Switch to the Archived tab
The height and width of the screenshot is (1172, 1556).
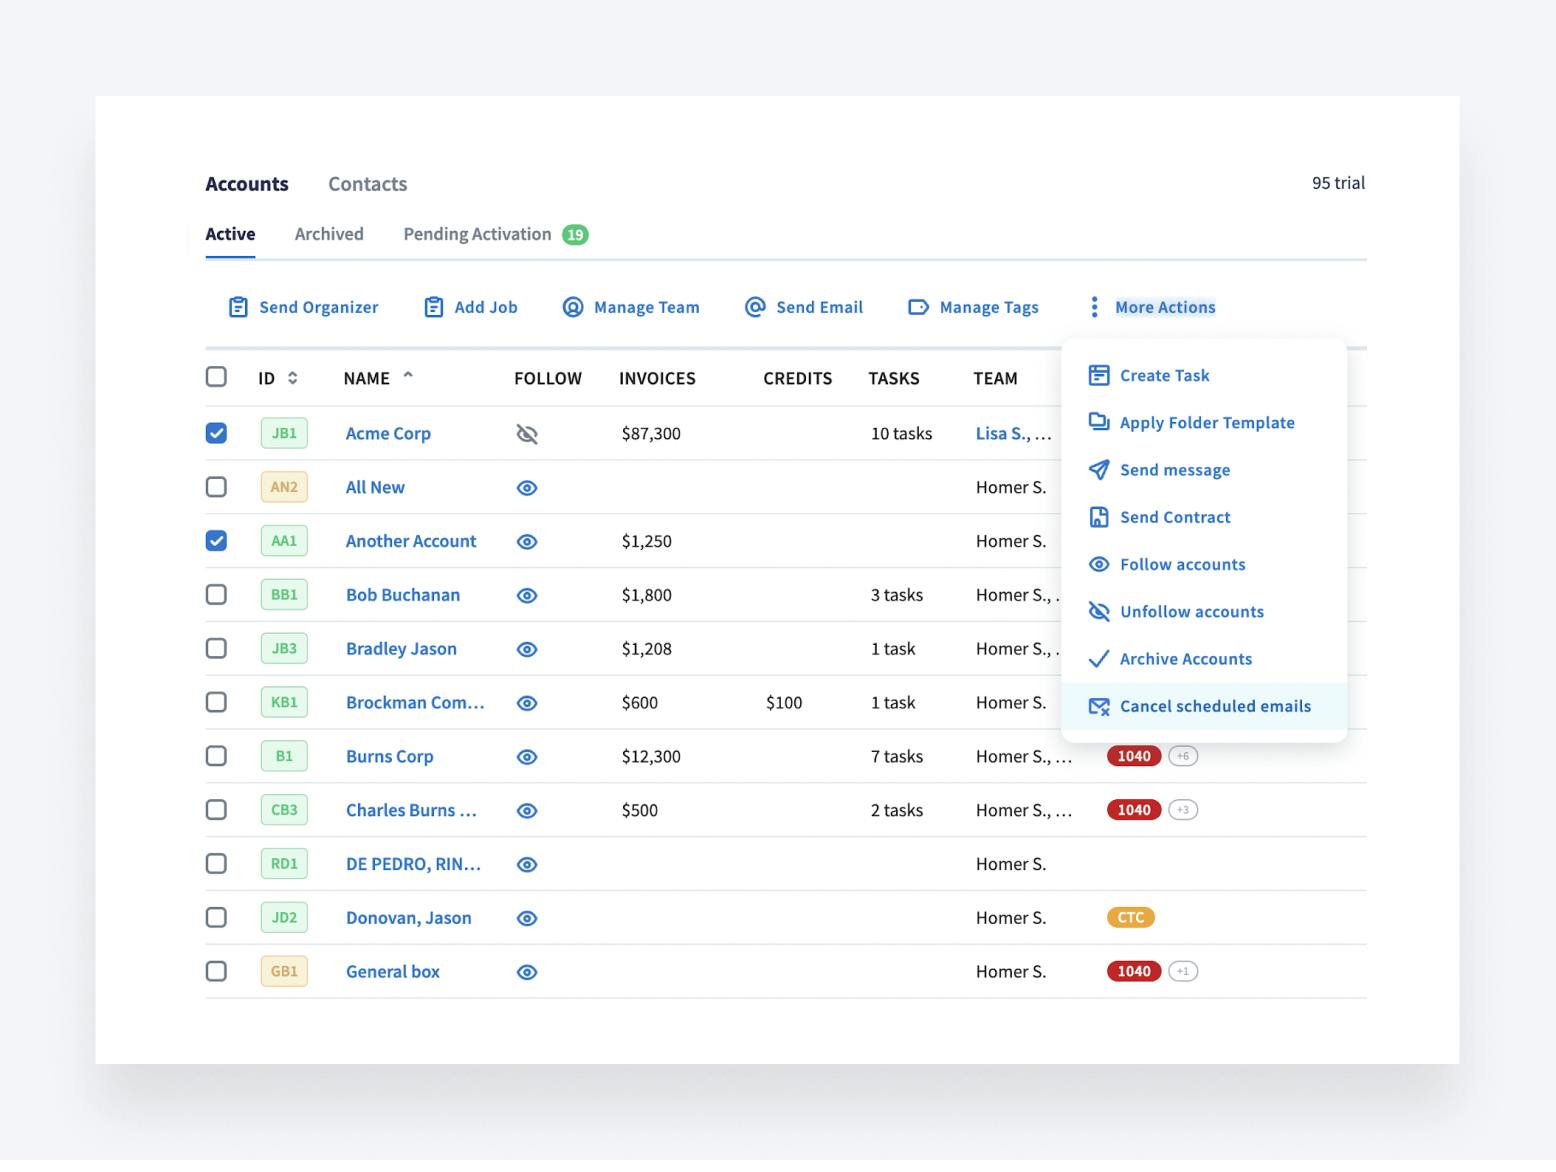click(x=329, y=234)
